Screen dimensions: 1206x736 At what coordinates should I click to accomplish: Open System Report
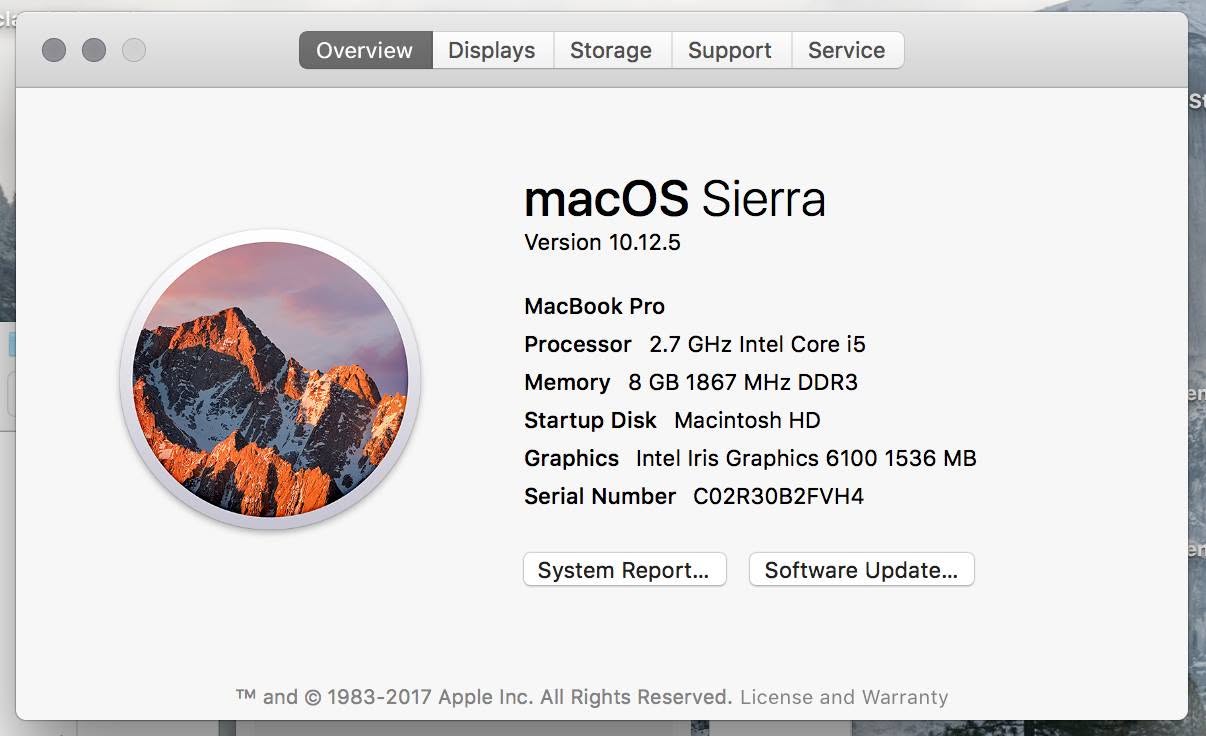coord(624,570)
